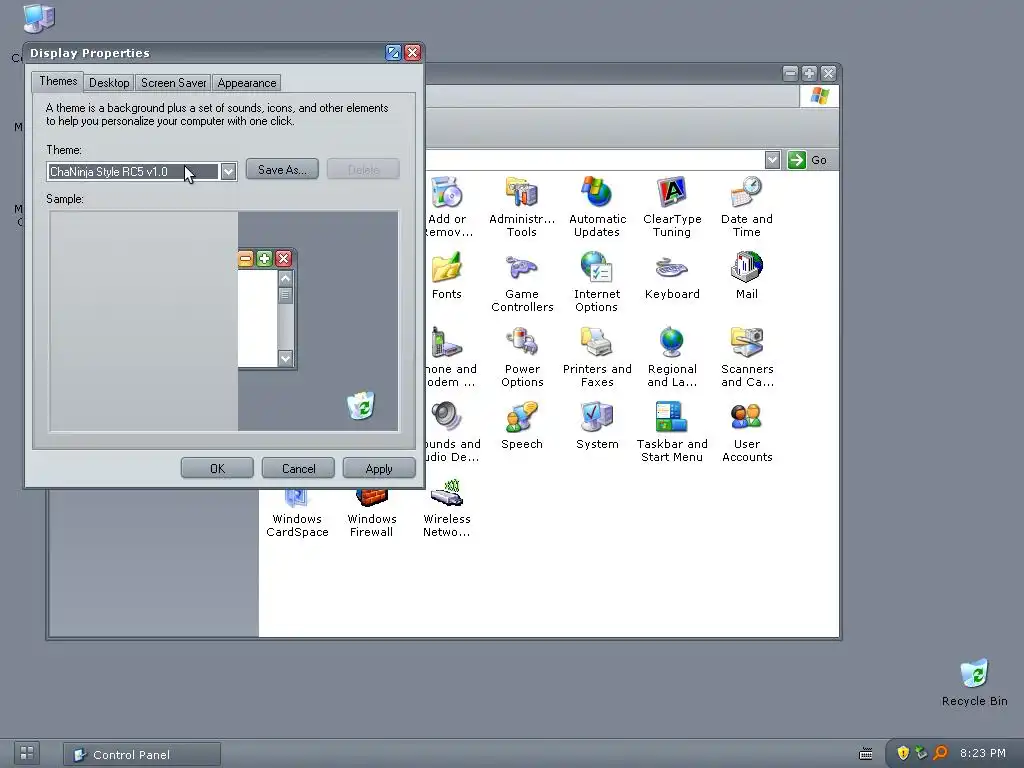Open Game Controllers icon
This screenshot has height=768, width=1024.
pos(522,268)
